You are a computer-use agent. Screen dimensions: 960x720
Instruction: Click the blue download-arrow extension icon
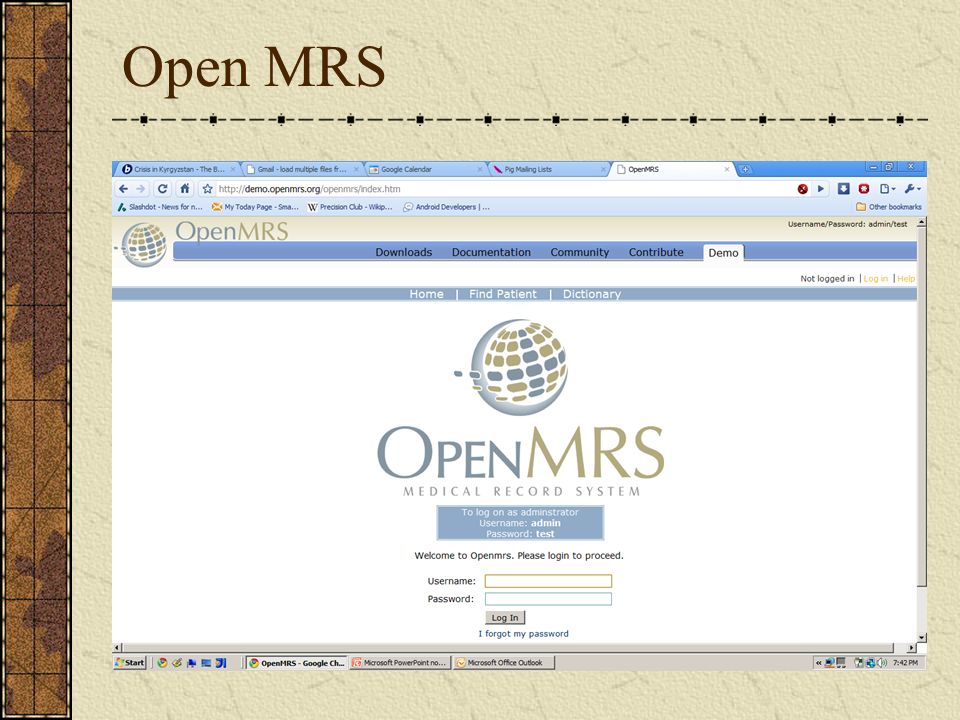click(x=844, y=189)
